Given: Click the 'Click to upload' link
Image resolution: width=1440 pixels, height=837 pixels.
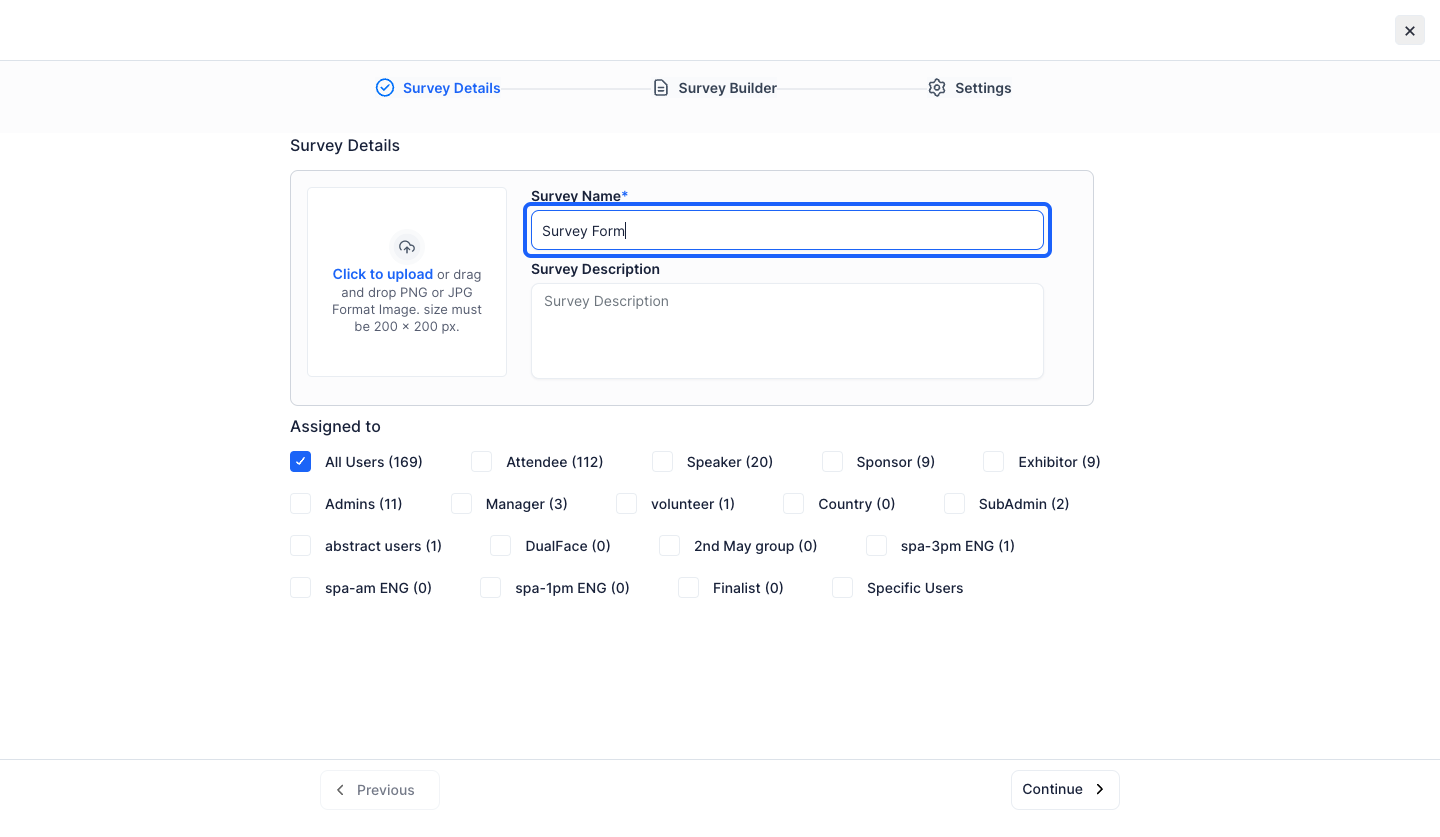Looking at the screenshot, I should tap(383, 274).
